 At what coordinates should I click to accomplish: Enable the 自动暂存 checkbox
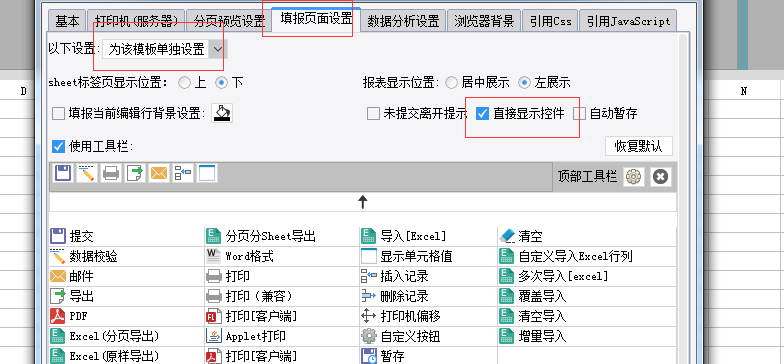[580, 114]
